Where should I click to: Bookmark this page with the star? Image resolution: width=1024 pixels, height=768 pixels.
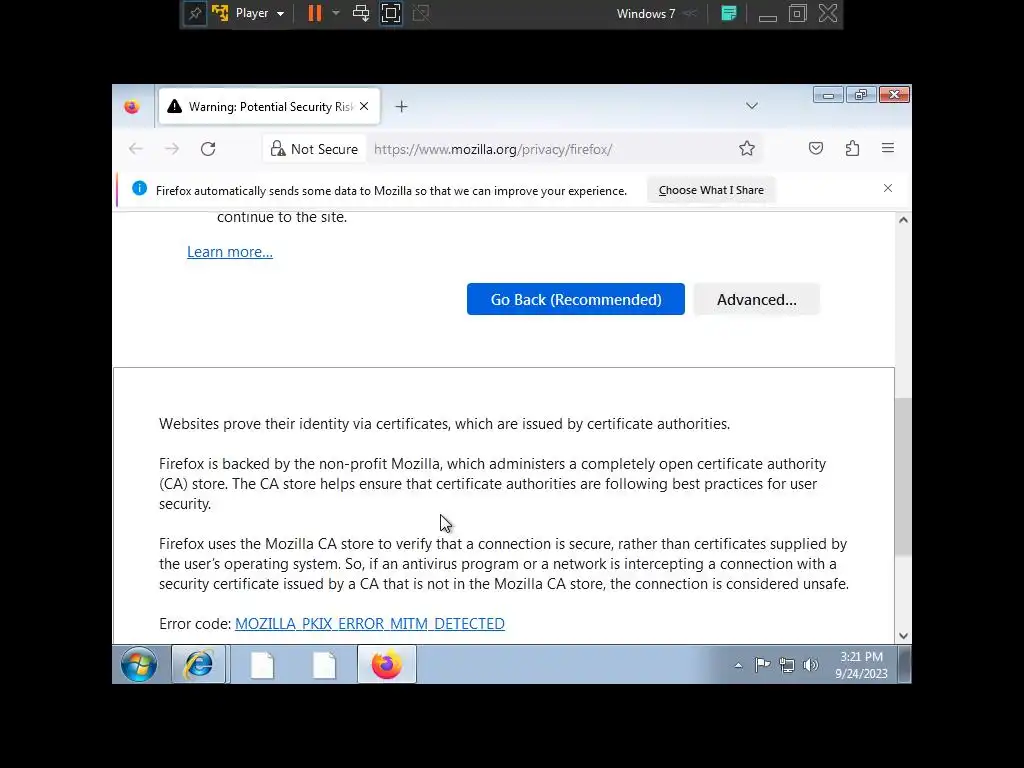click(x=747, y=149)
